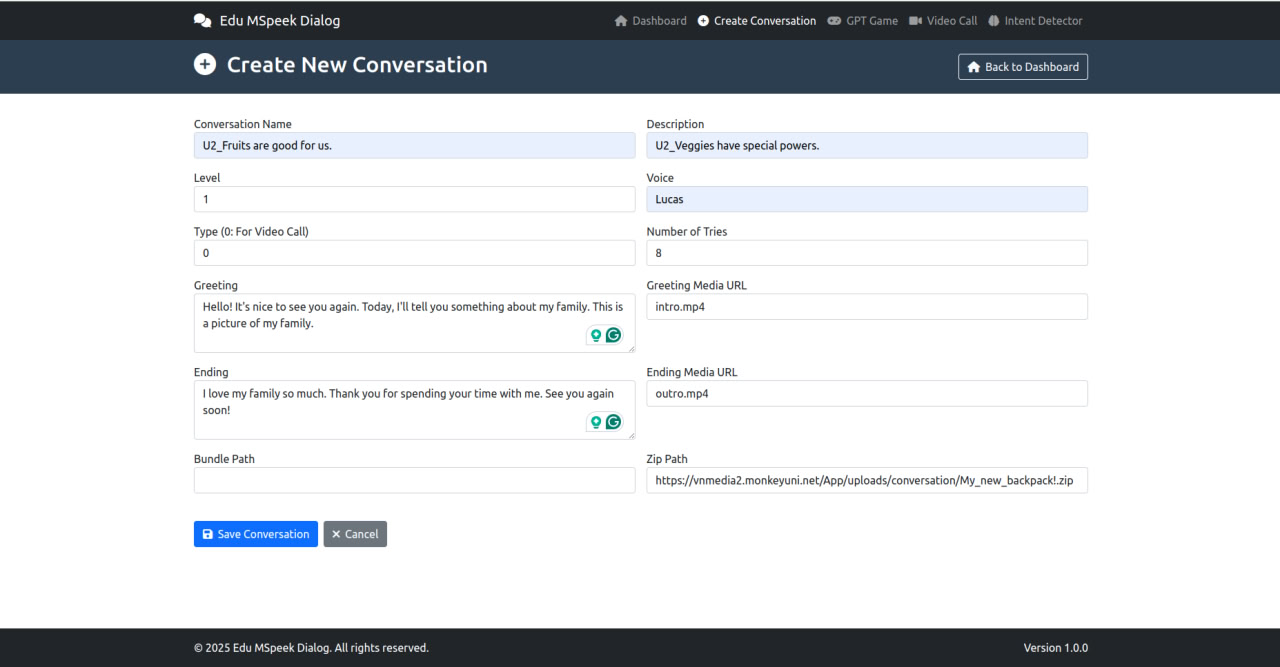Click the Type input showing 0
Image resolution: width=1280 pixels, height=667 pixels.
(414, 253)
